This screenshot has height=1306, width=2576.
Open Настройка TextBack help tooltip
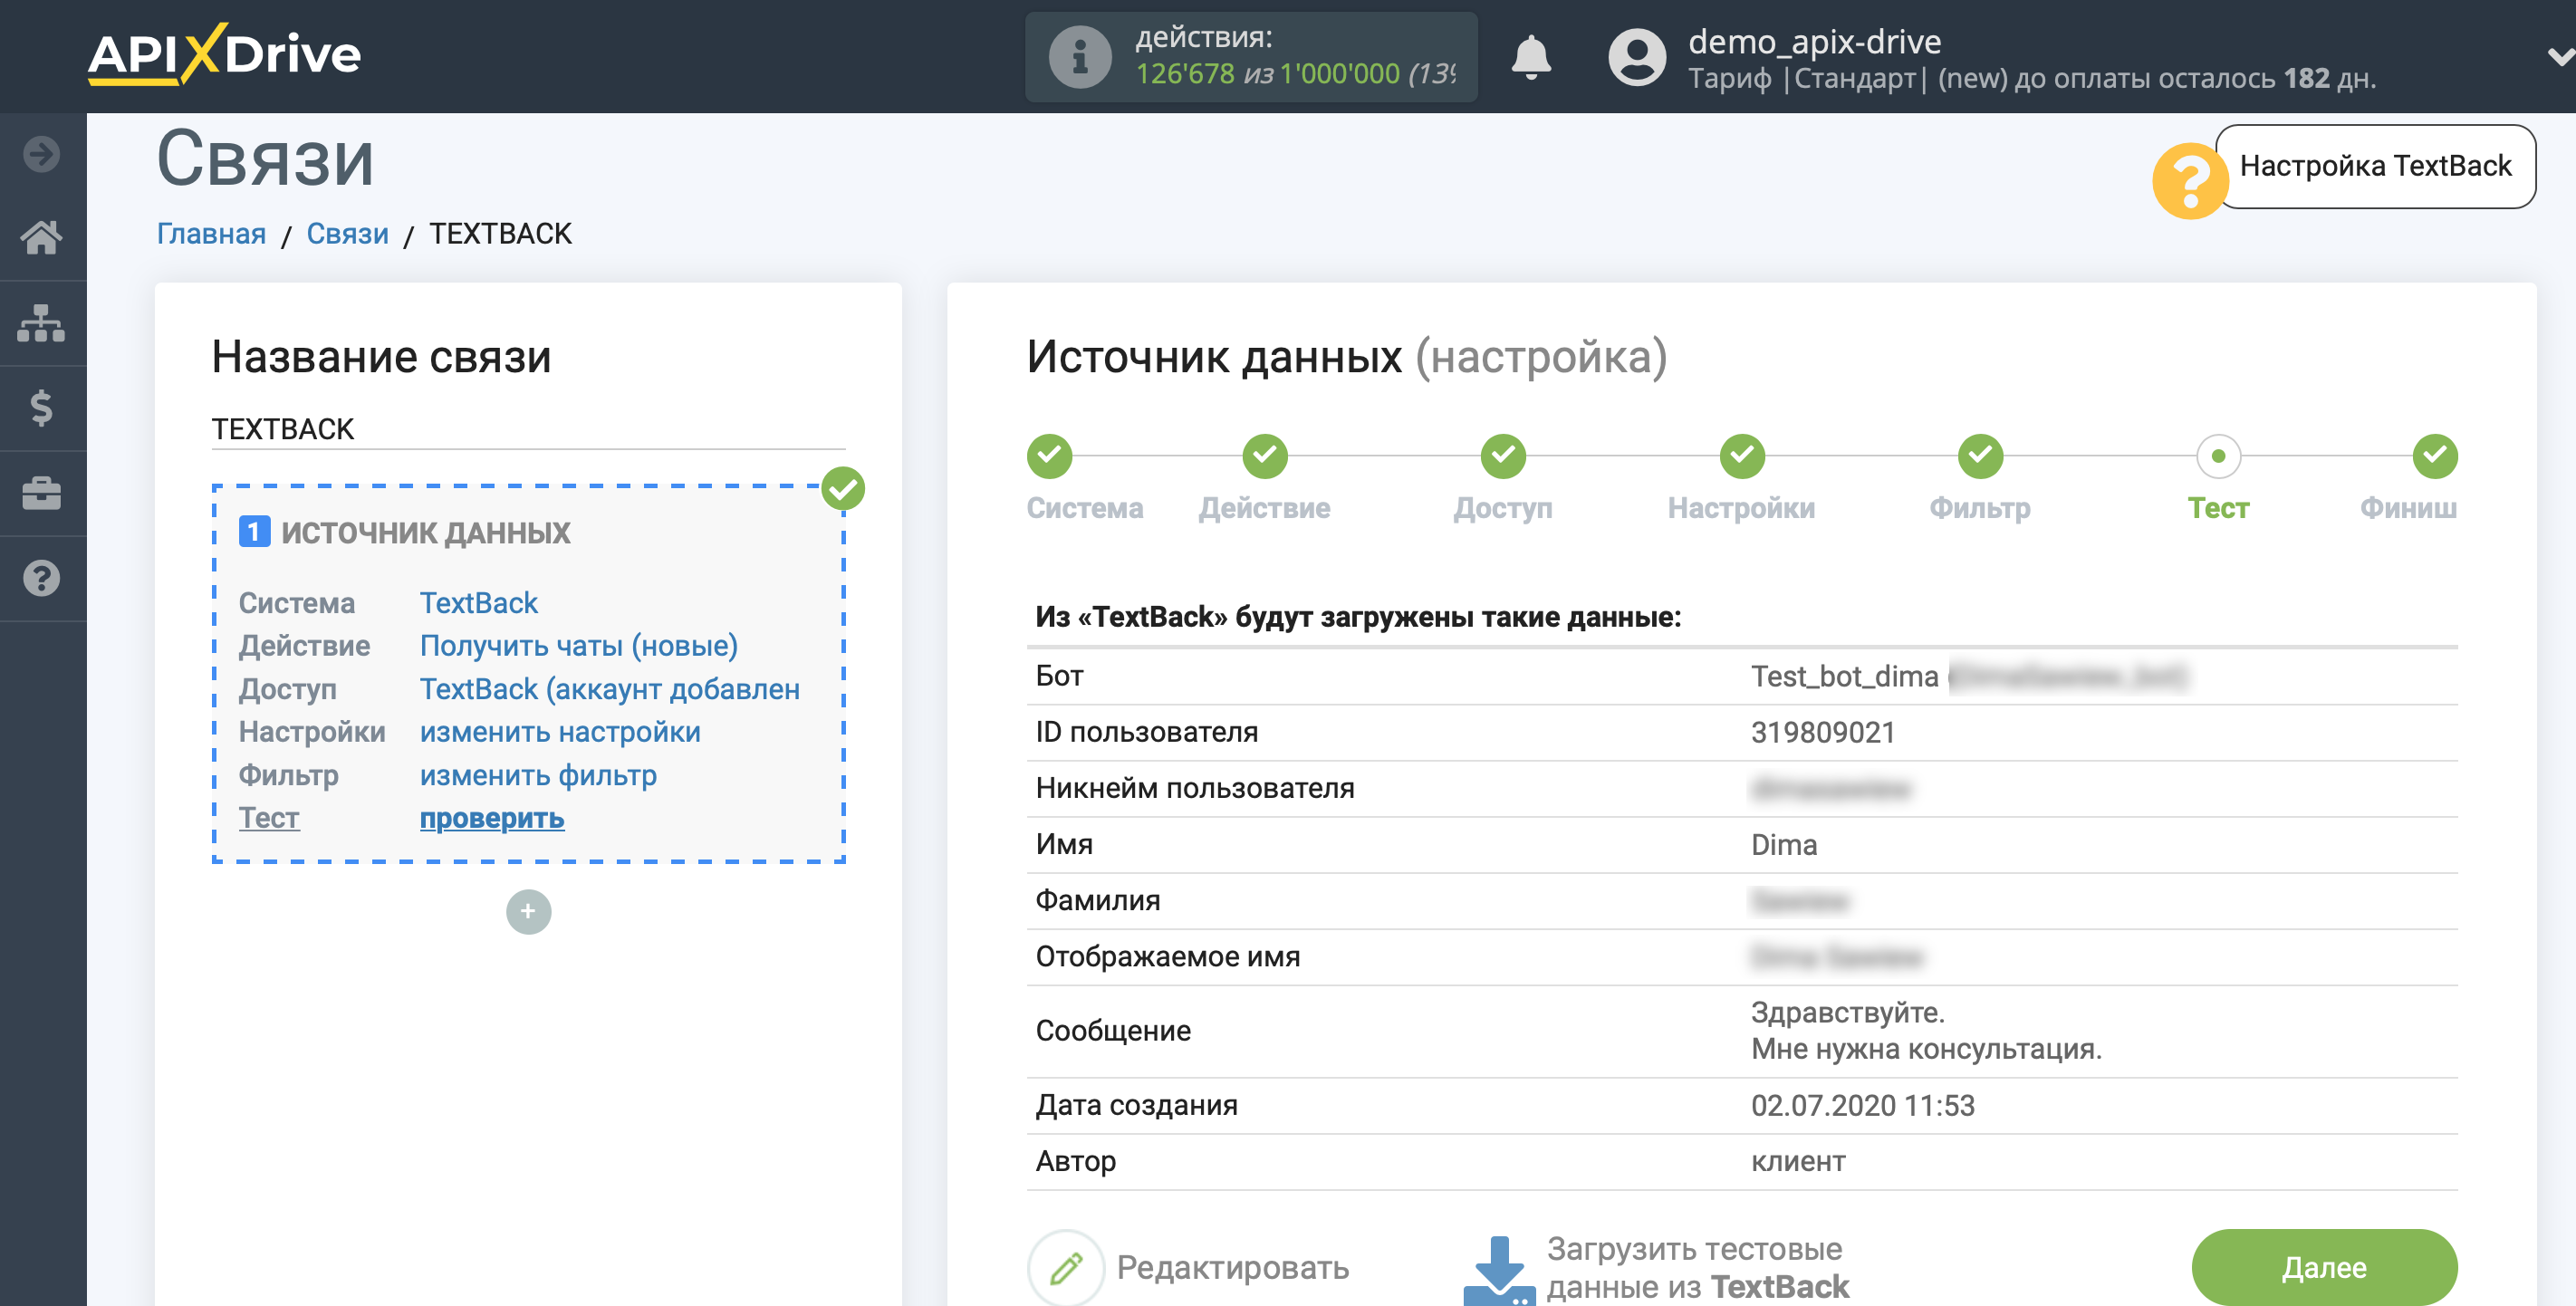(2375, 166)
